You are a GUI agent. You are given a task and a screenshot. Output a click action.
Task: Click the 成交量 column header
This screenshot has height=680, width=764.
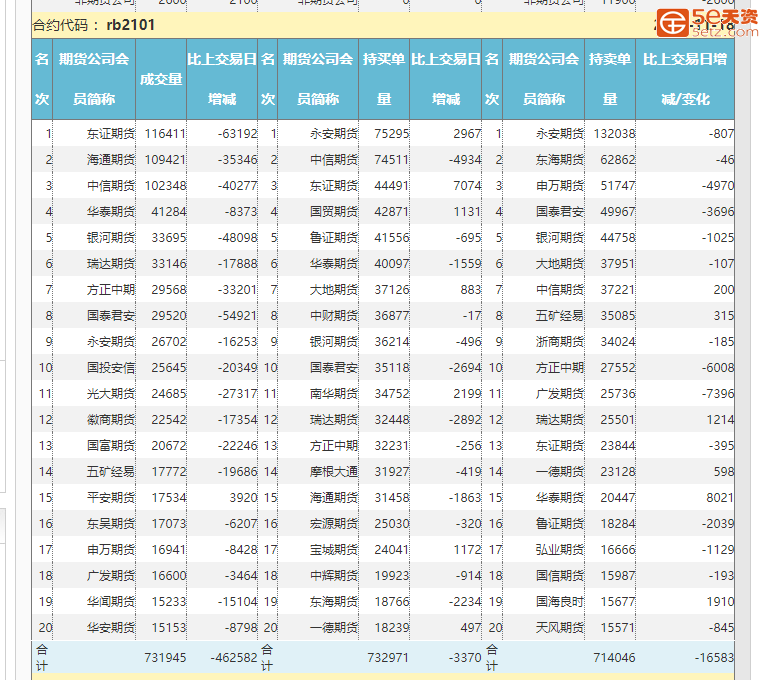161,79
